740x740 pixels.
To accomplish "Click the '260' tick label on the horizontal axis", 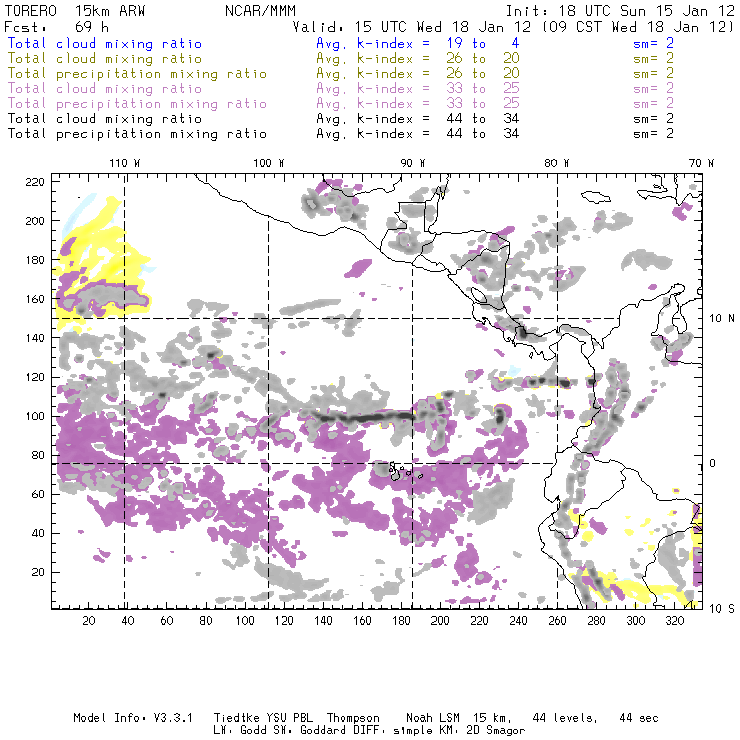I will [x=557, y=621].
